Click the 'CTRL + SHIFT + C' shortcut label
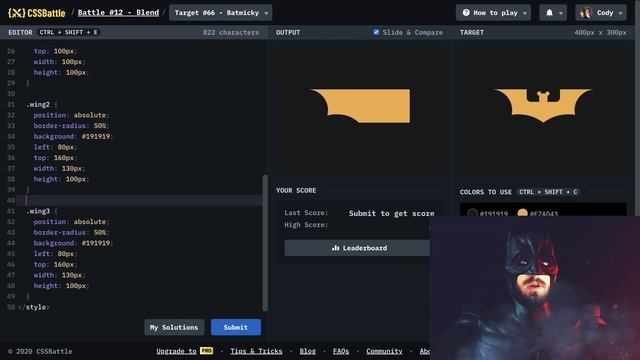 (x=548, y=192)
